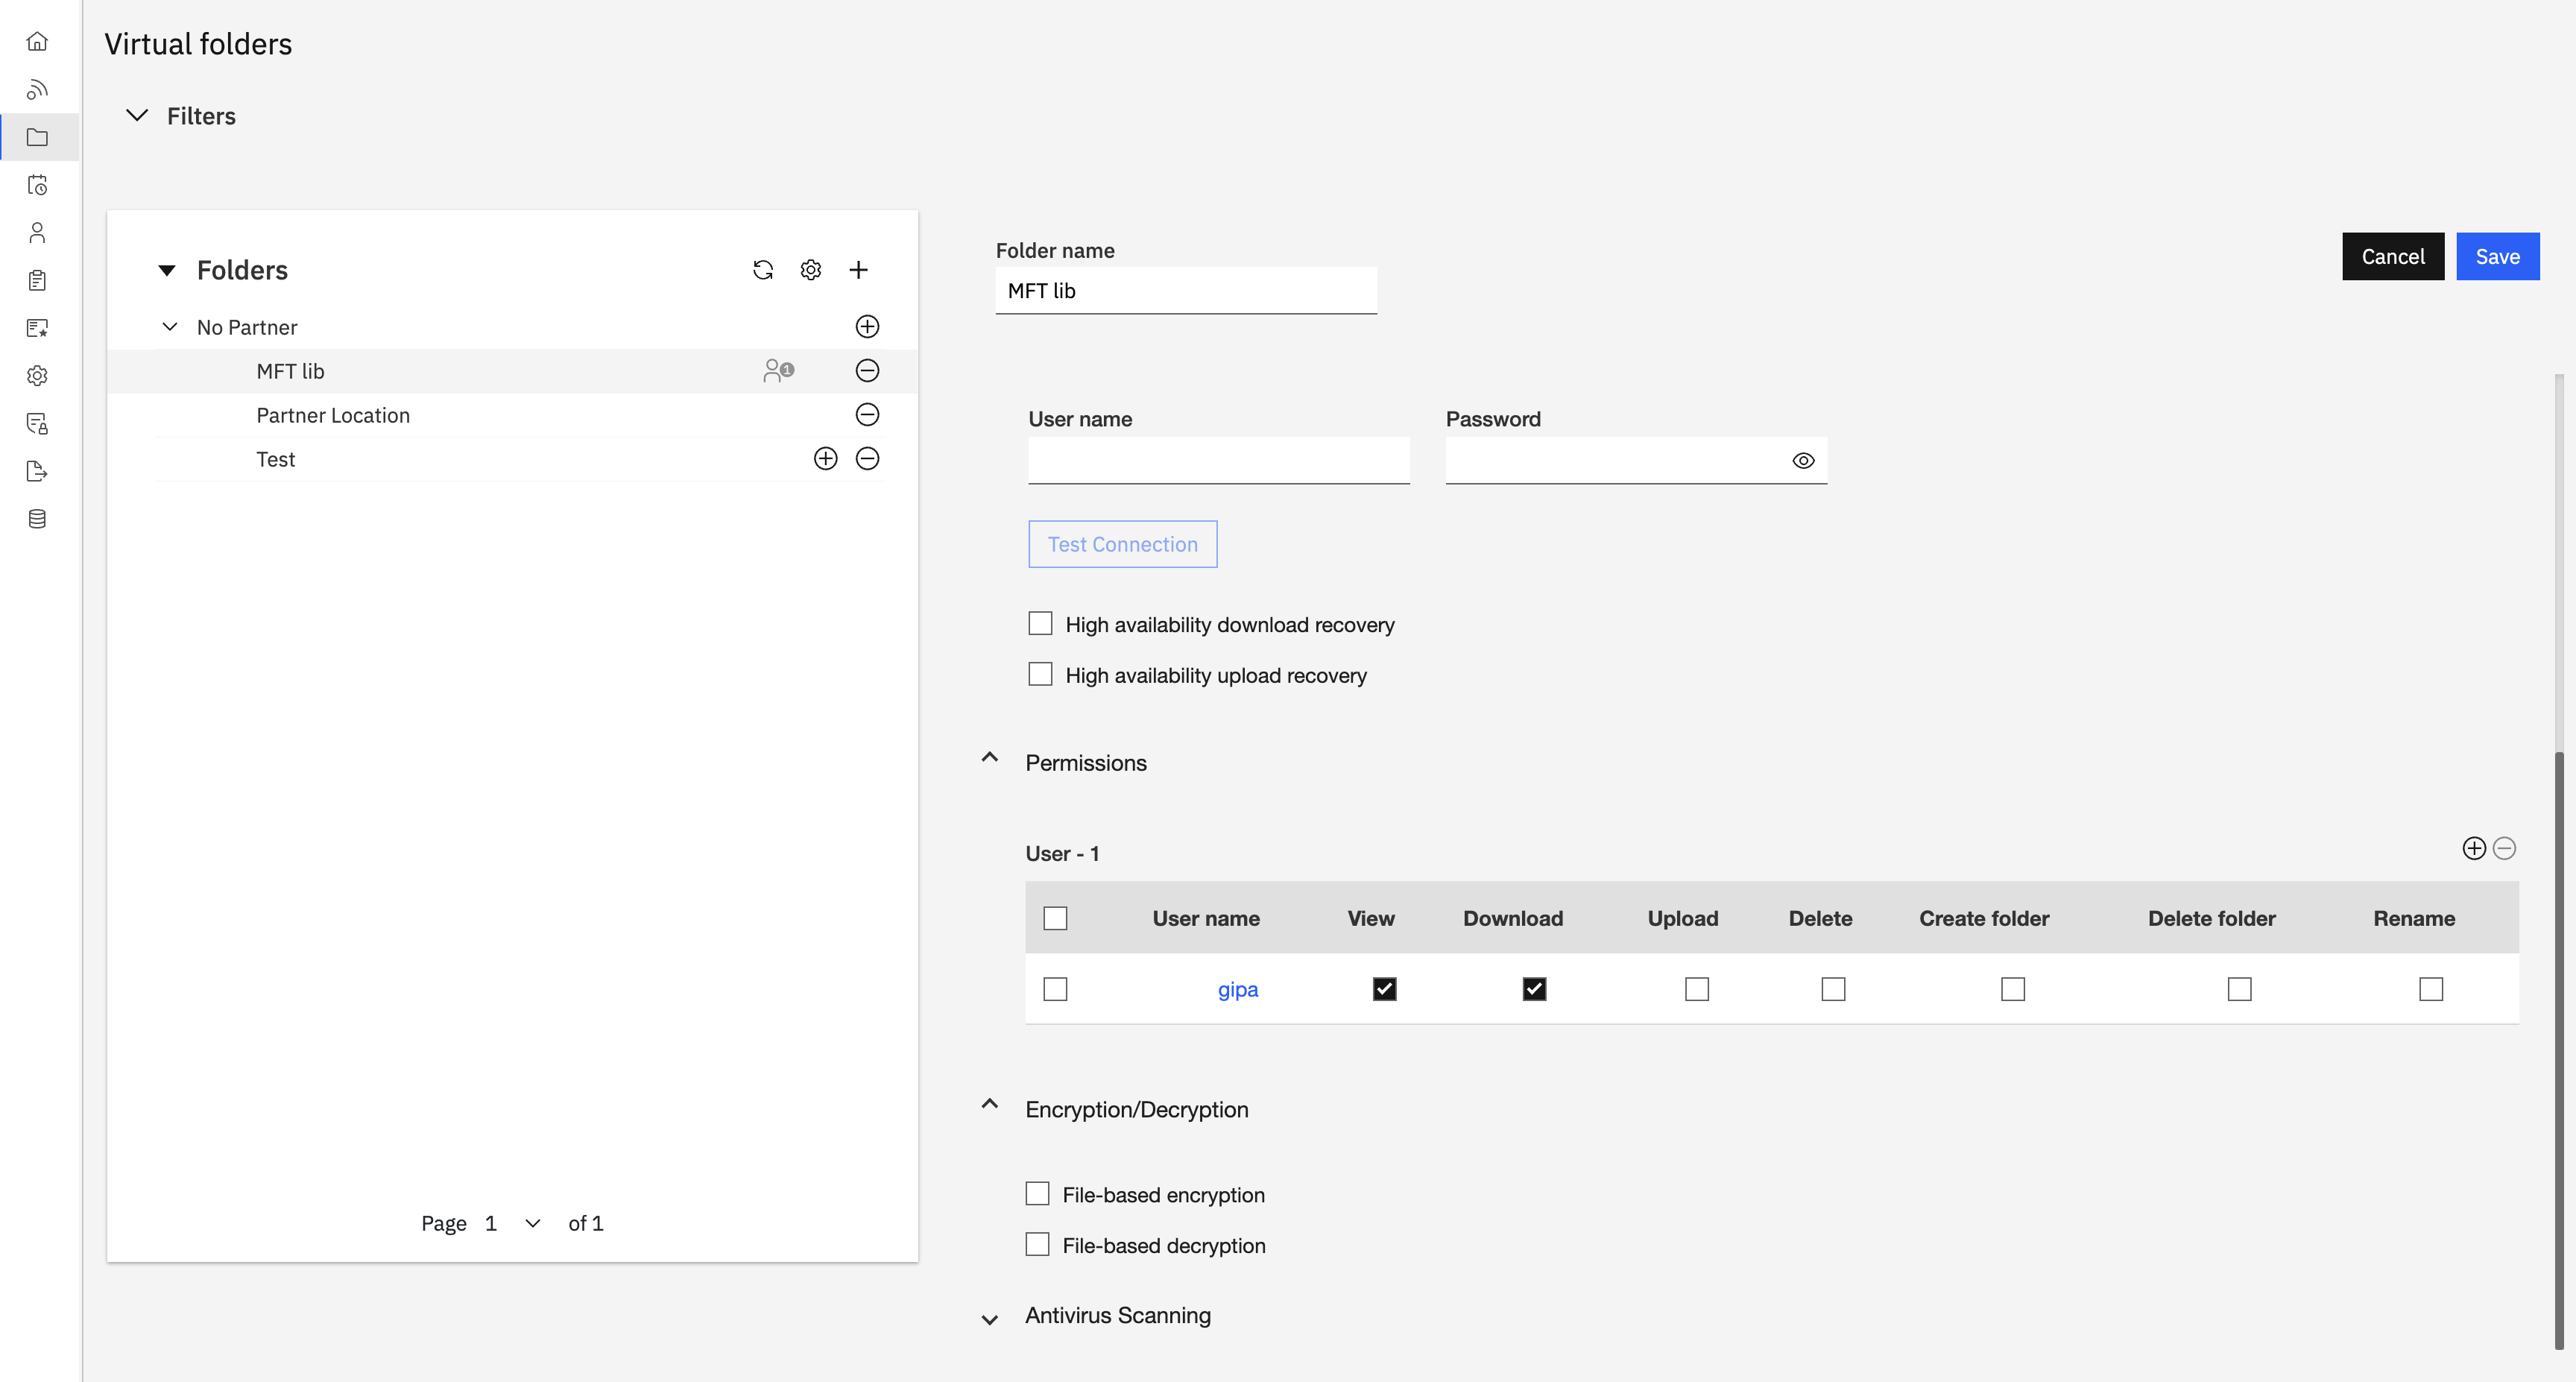Add a user permission row

tap(2473, 849)
